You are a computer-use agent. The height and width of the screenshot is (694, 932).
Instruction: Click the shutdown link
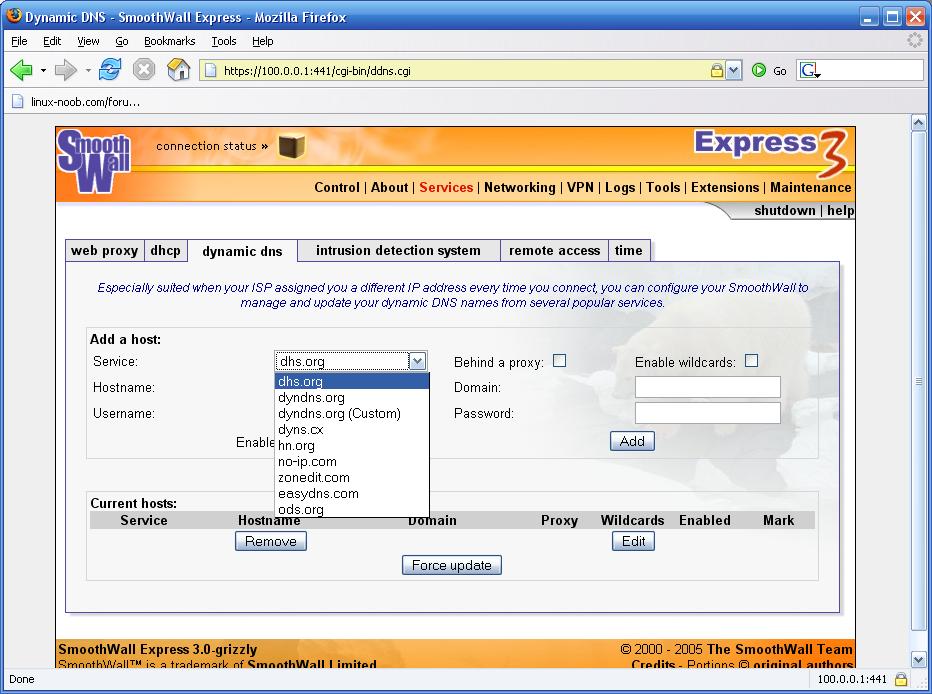click(x=785, y=210)
